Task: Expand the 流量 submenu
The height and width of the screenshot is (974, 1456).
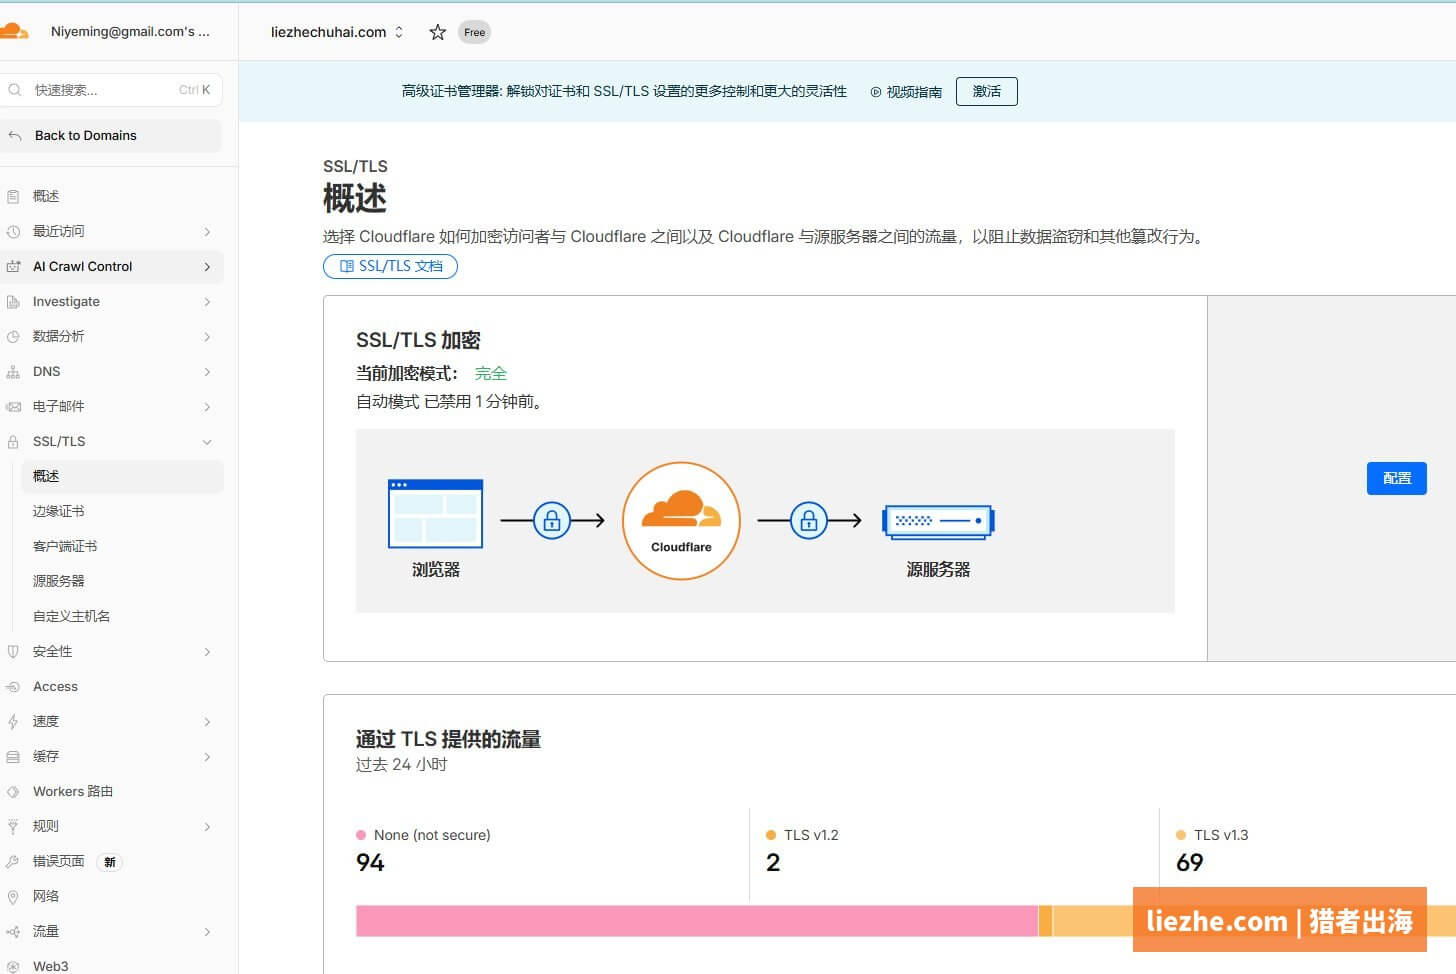Action: (x=207, y=931)
